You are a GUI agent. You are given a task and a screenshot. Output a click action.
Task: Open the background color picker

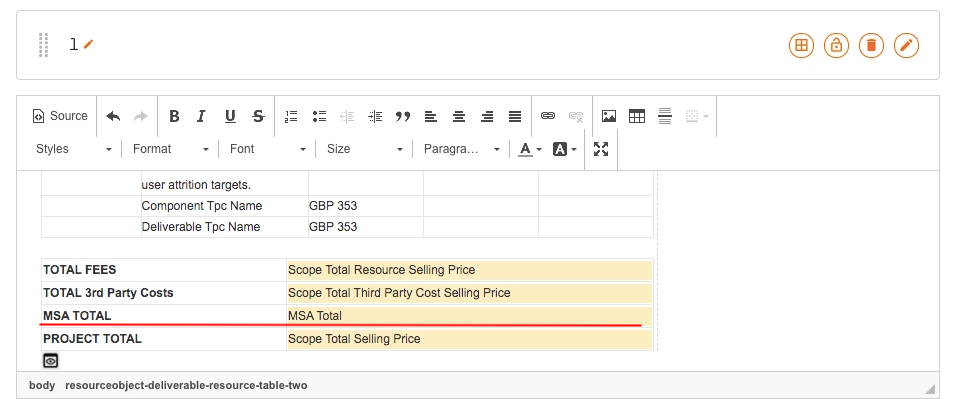coord(565,149)
